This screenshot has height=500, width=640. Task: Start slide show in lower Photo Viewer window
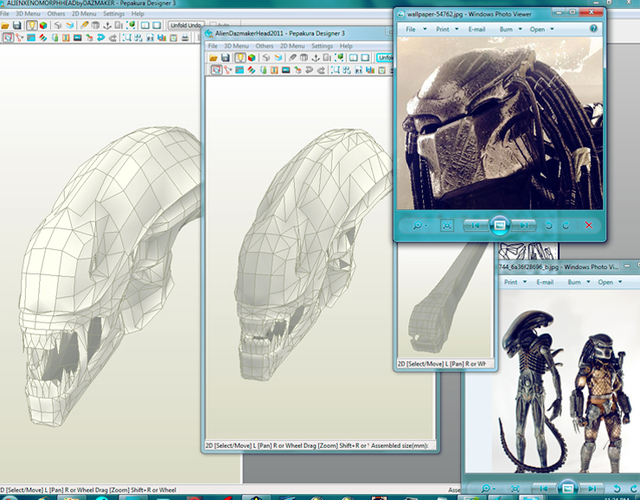(568, 489)
